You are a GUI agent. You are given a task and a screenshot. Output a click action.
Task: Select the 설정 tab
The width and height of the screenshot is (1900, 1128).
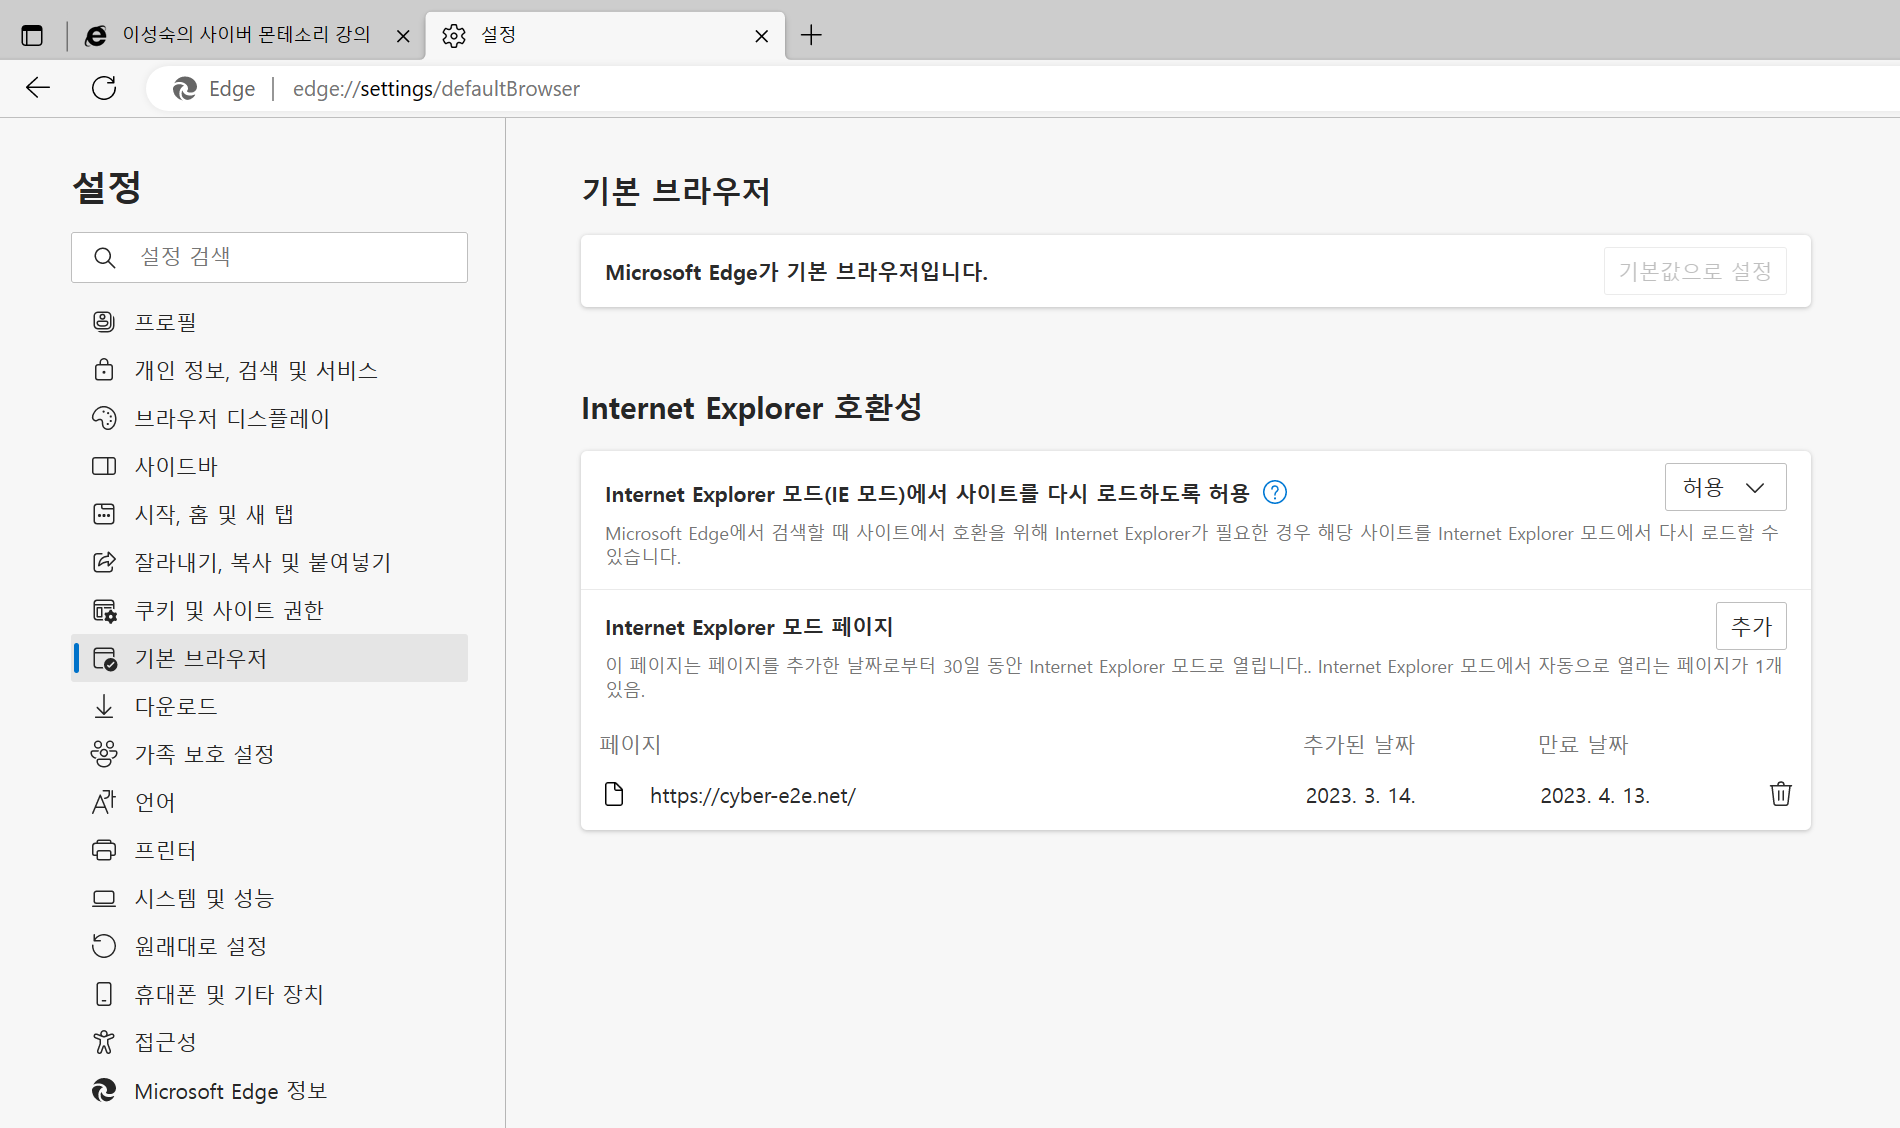[598, 36]
